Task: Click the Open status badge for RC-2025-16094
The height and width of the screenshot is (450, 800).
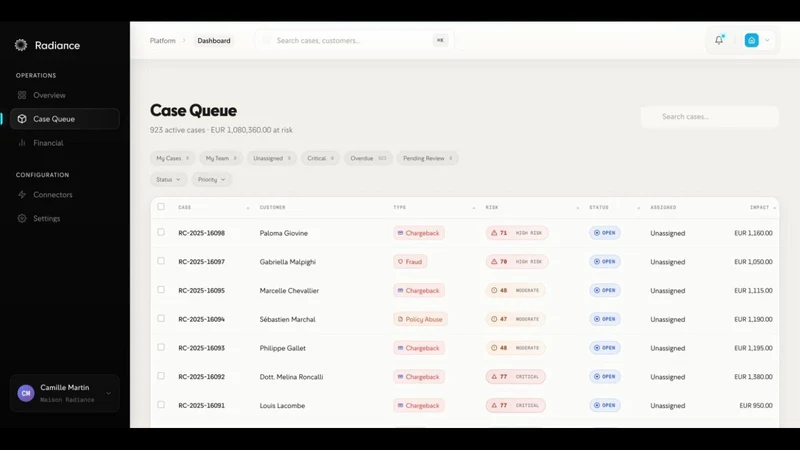Action: (x=605, y=319)
